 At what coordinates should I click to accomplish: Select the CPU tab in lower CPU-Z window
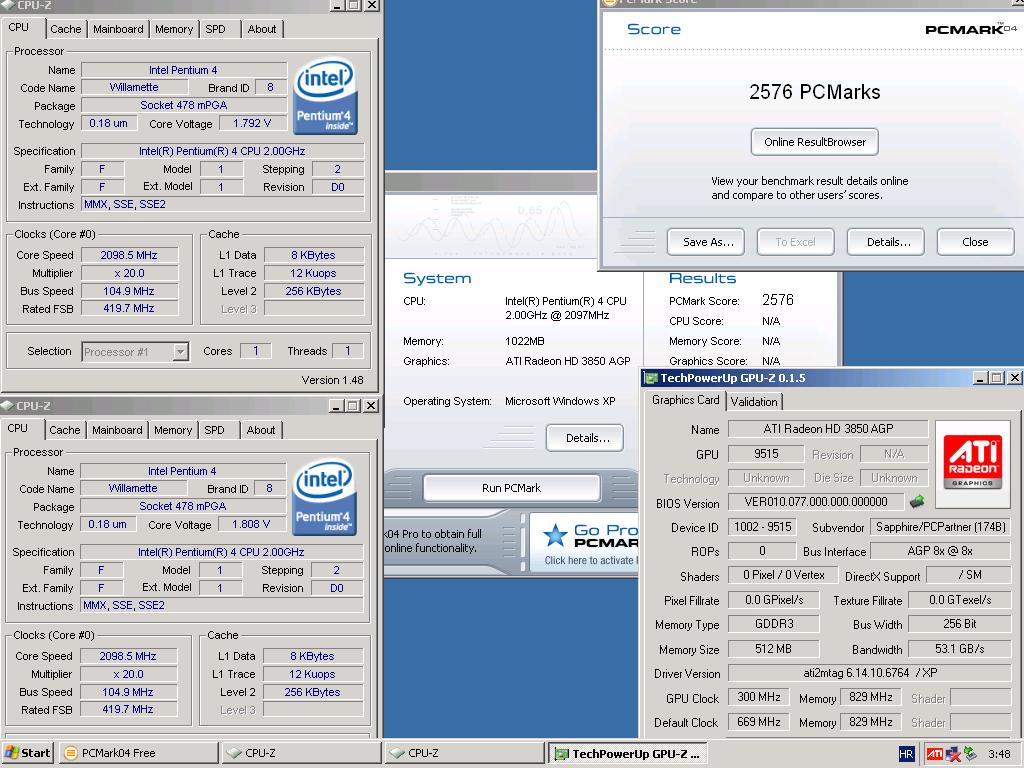click(18, 428)
